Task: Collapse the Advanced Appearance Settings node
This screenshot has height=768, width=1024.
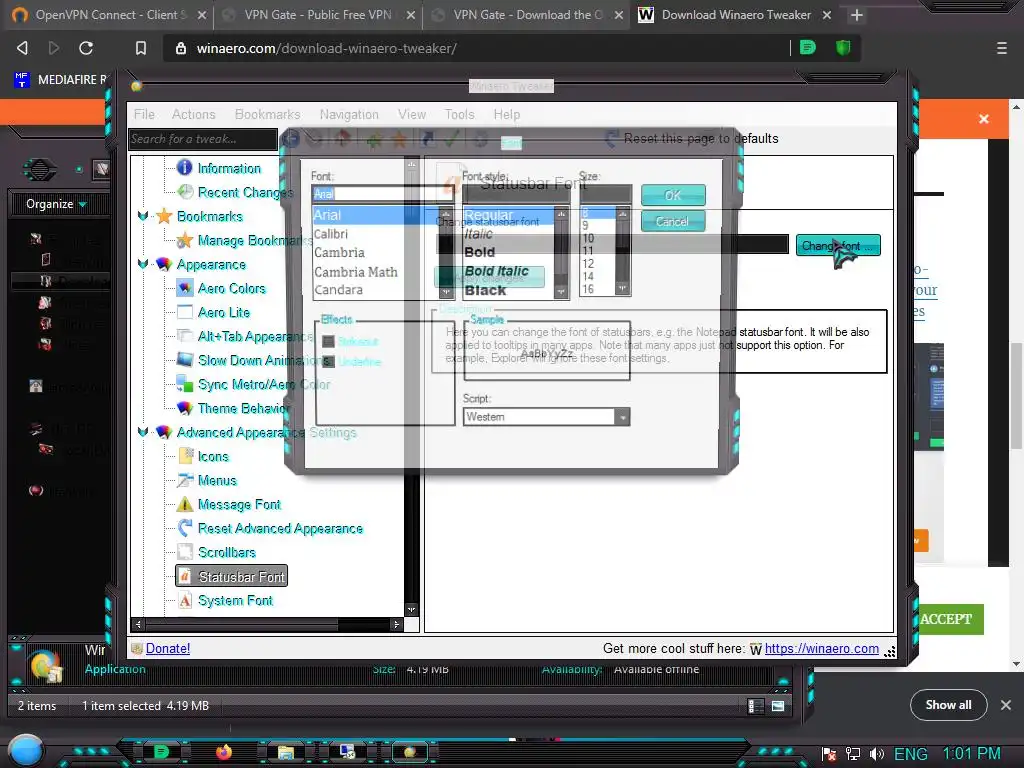Action: click(x=143, y=432)
